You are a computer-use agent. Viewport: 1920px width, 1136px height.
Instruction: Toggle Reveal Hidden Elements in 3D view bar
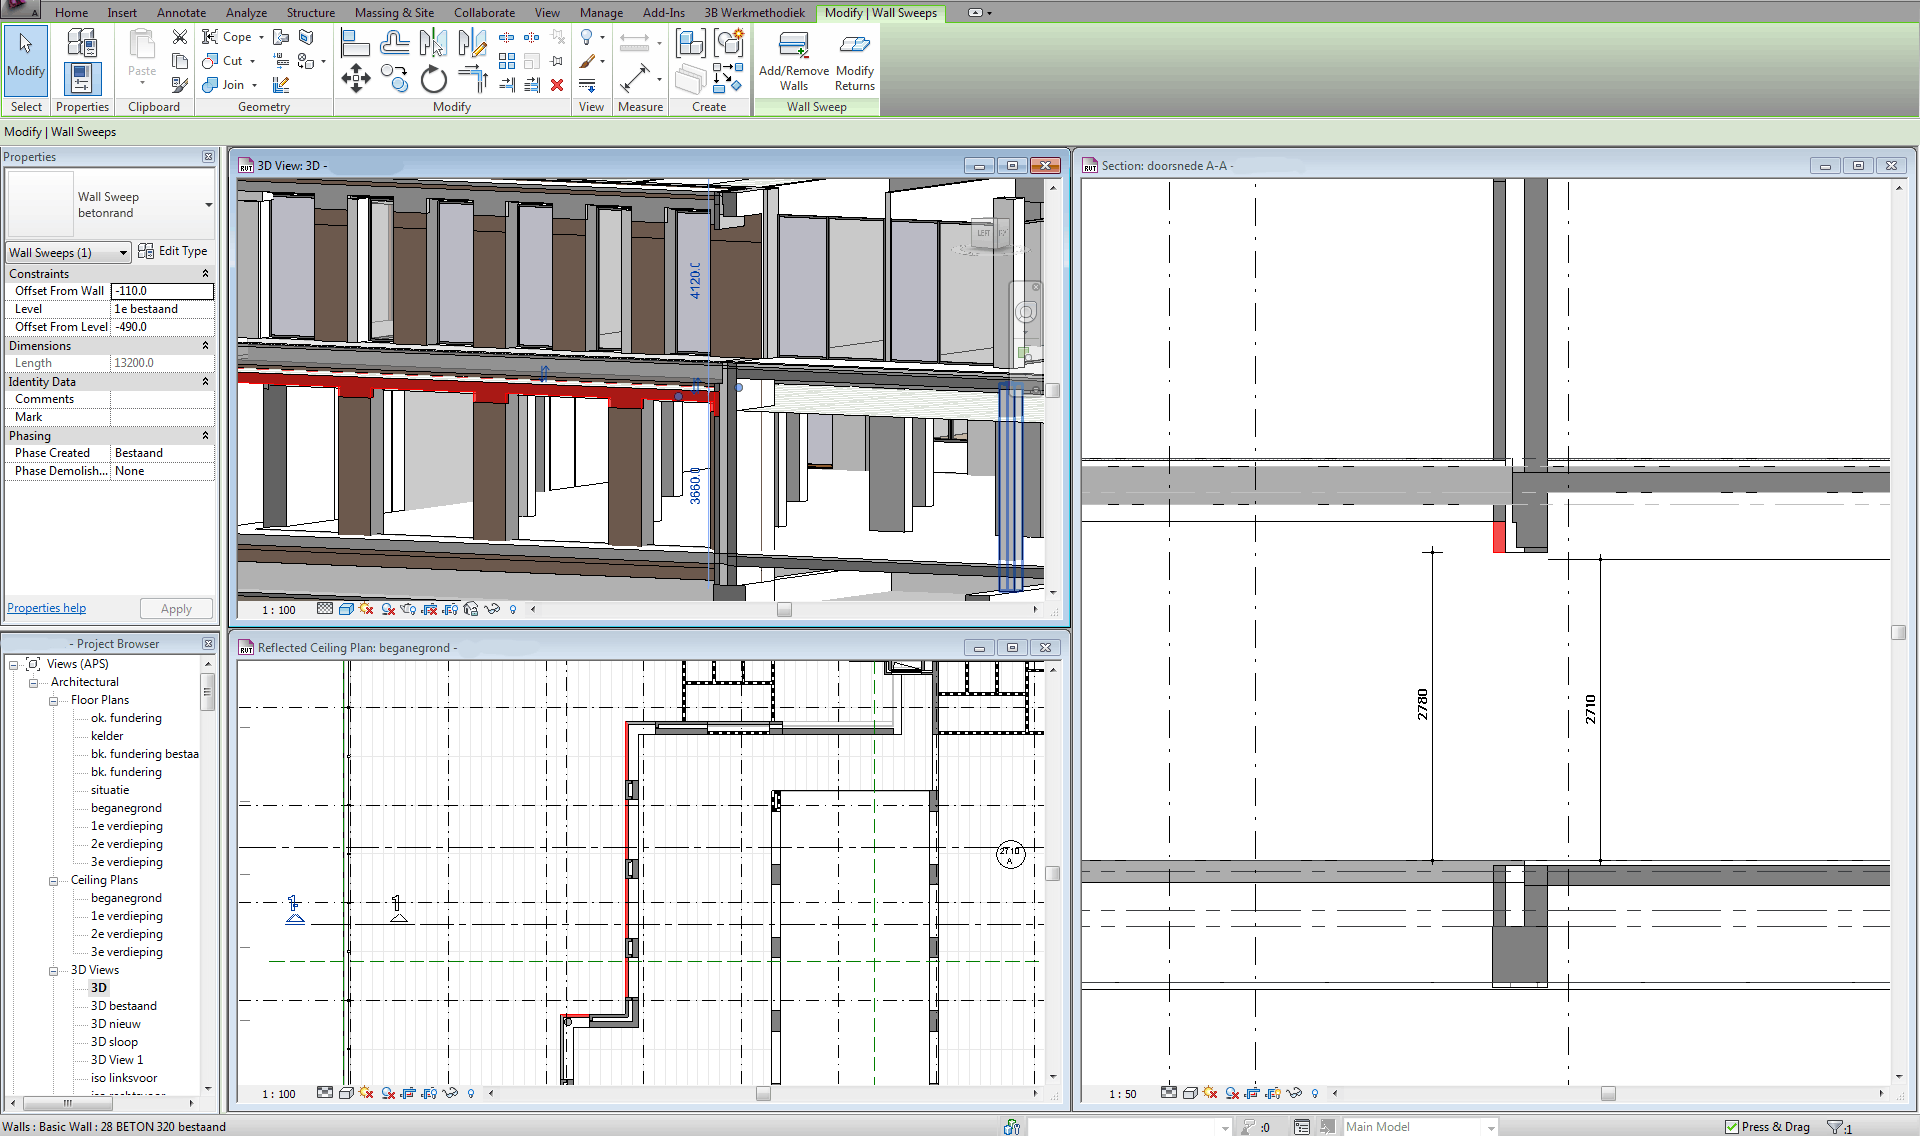click(513, 609)
